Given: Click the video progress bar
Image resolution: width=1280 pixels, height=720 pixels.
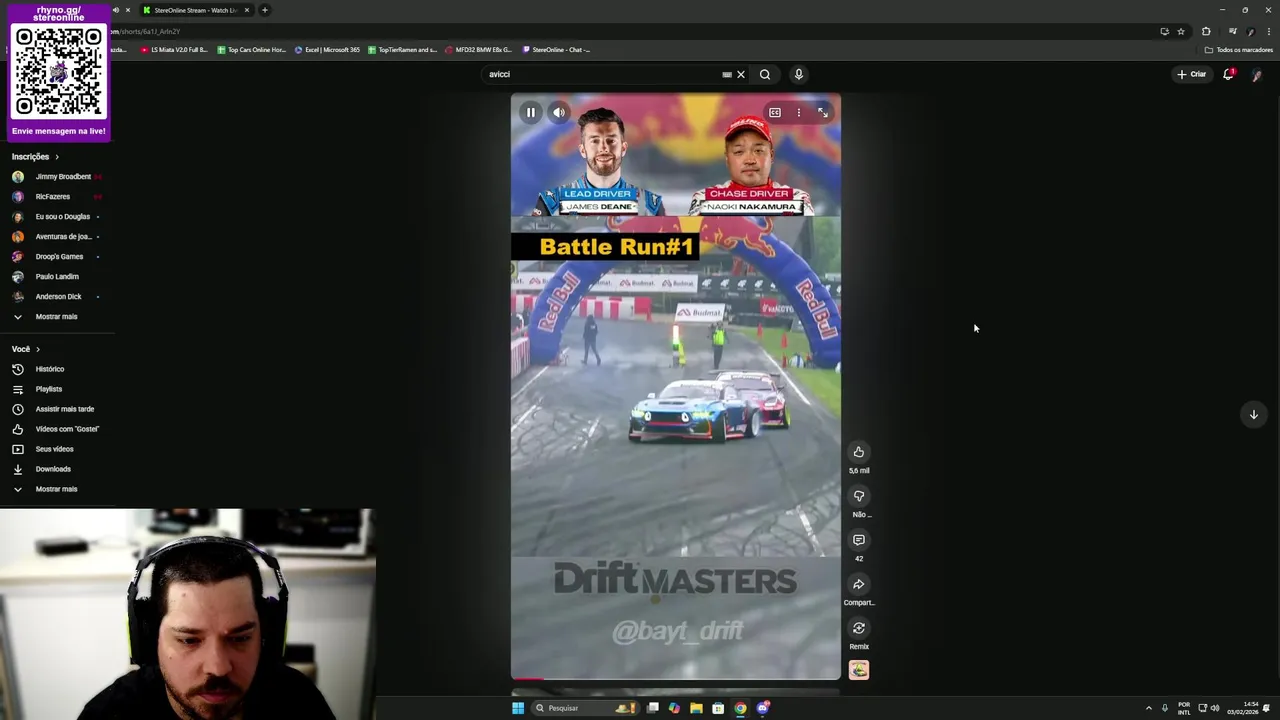Looking at the screenshot, I should [x=676, y=679].
